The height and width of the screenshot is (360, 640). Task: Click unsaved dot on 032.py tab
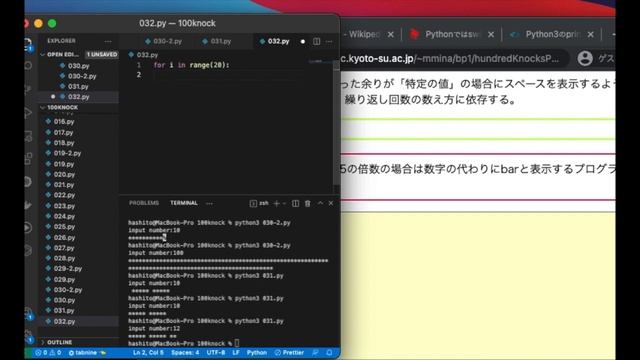[302, 41]
